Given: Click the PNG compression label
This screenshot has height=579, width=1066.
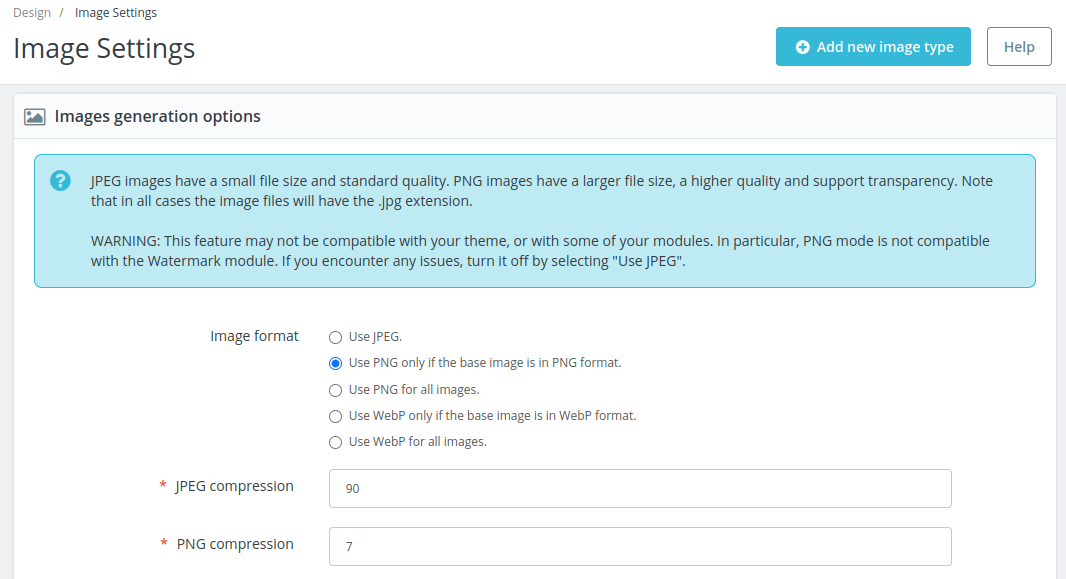Looking at the screenshot, I should click(x=235, y=544).
